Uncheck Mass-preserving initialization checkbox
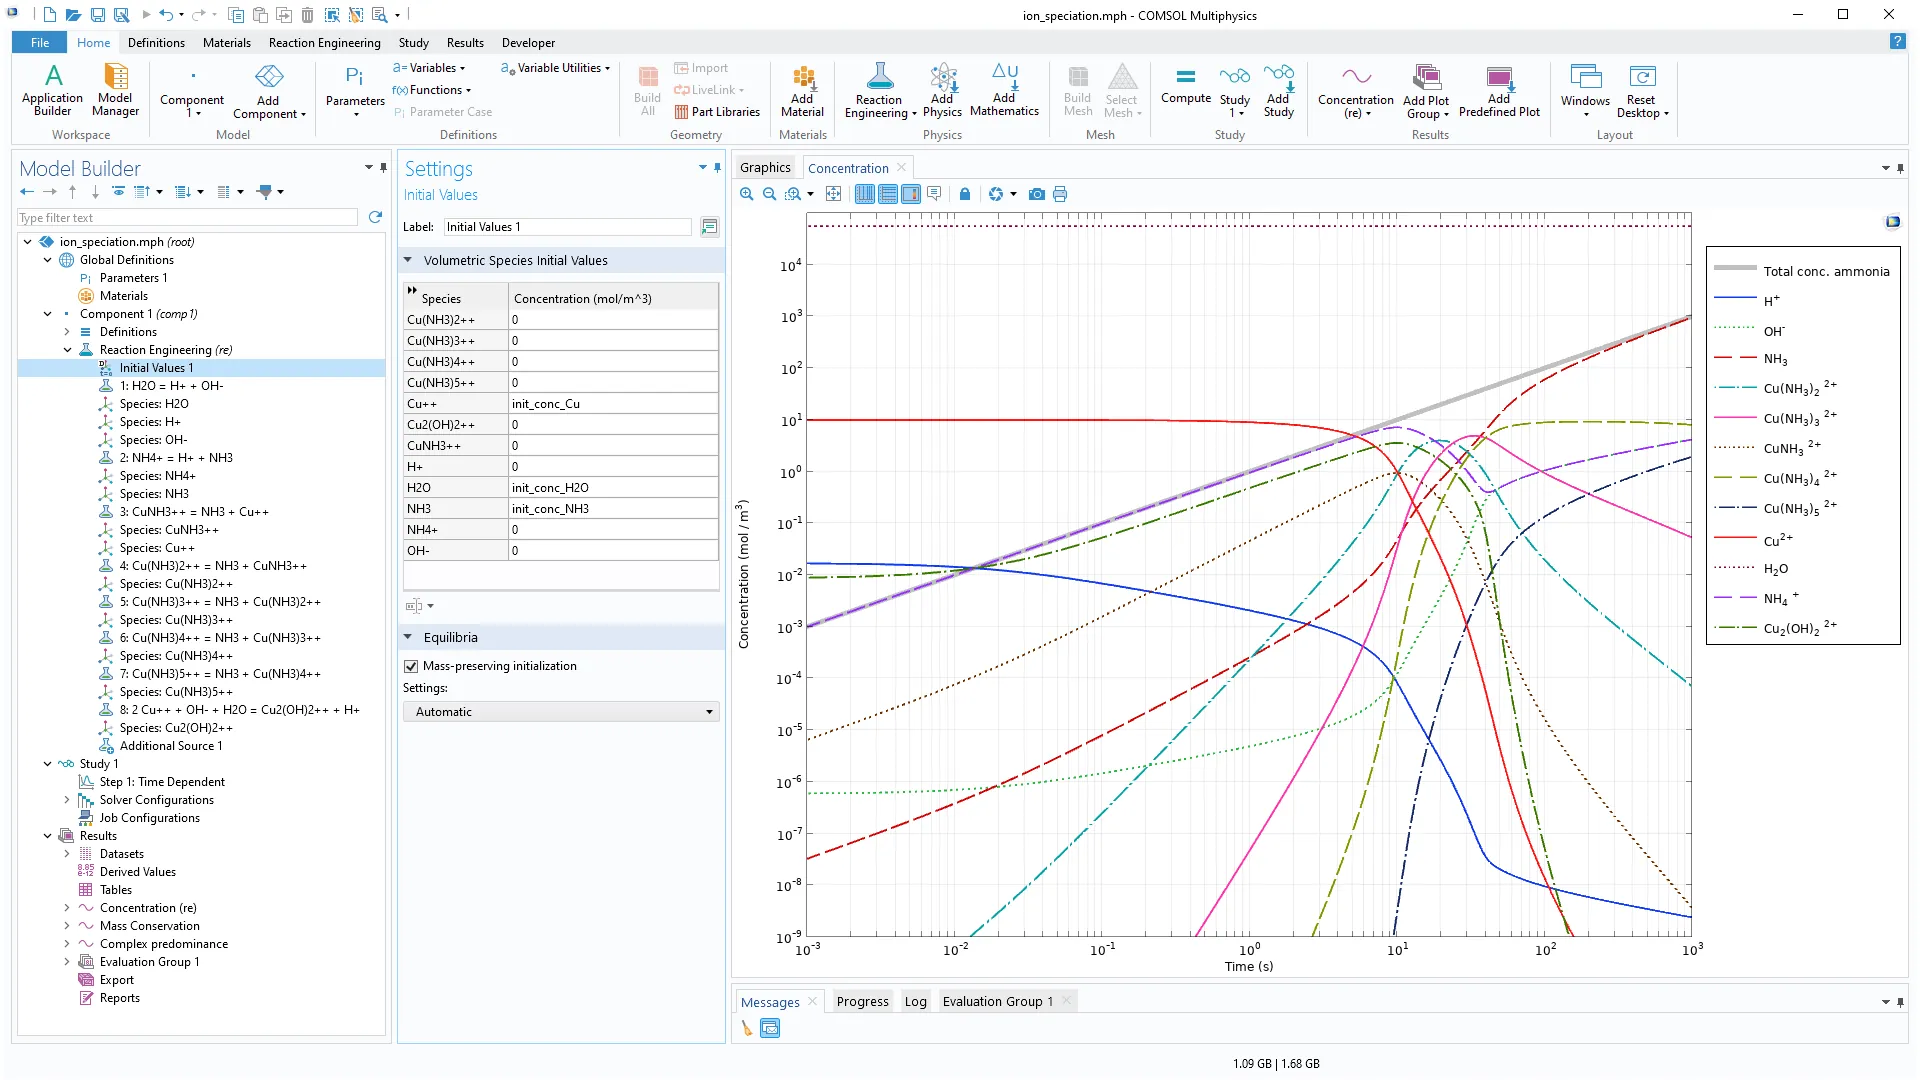Screen dimensions: 1920x1080 pyautogui.click(x=411, y=666)
